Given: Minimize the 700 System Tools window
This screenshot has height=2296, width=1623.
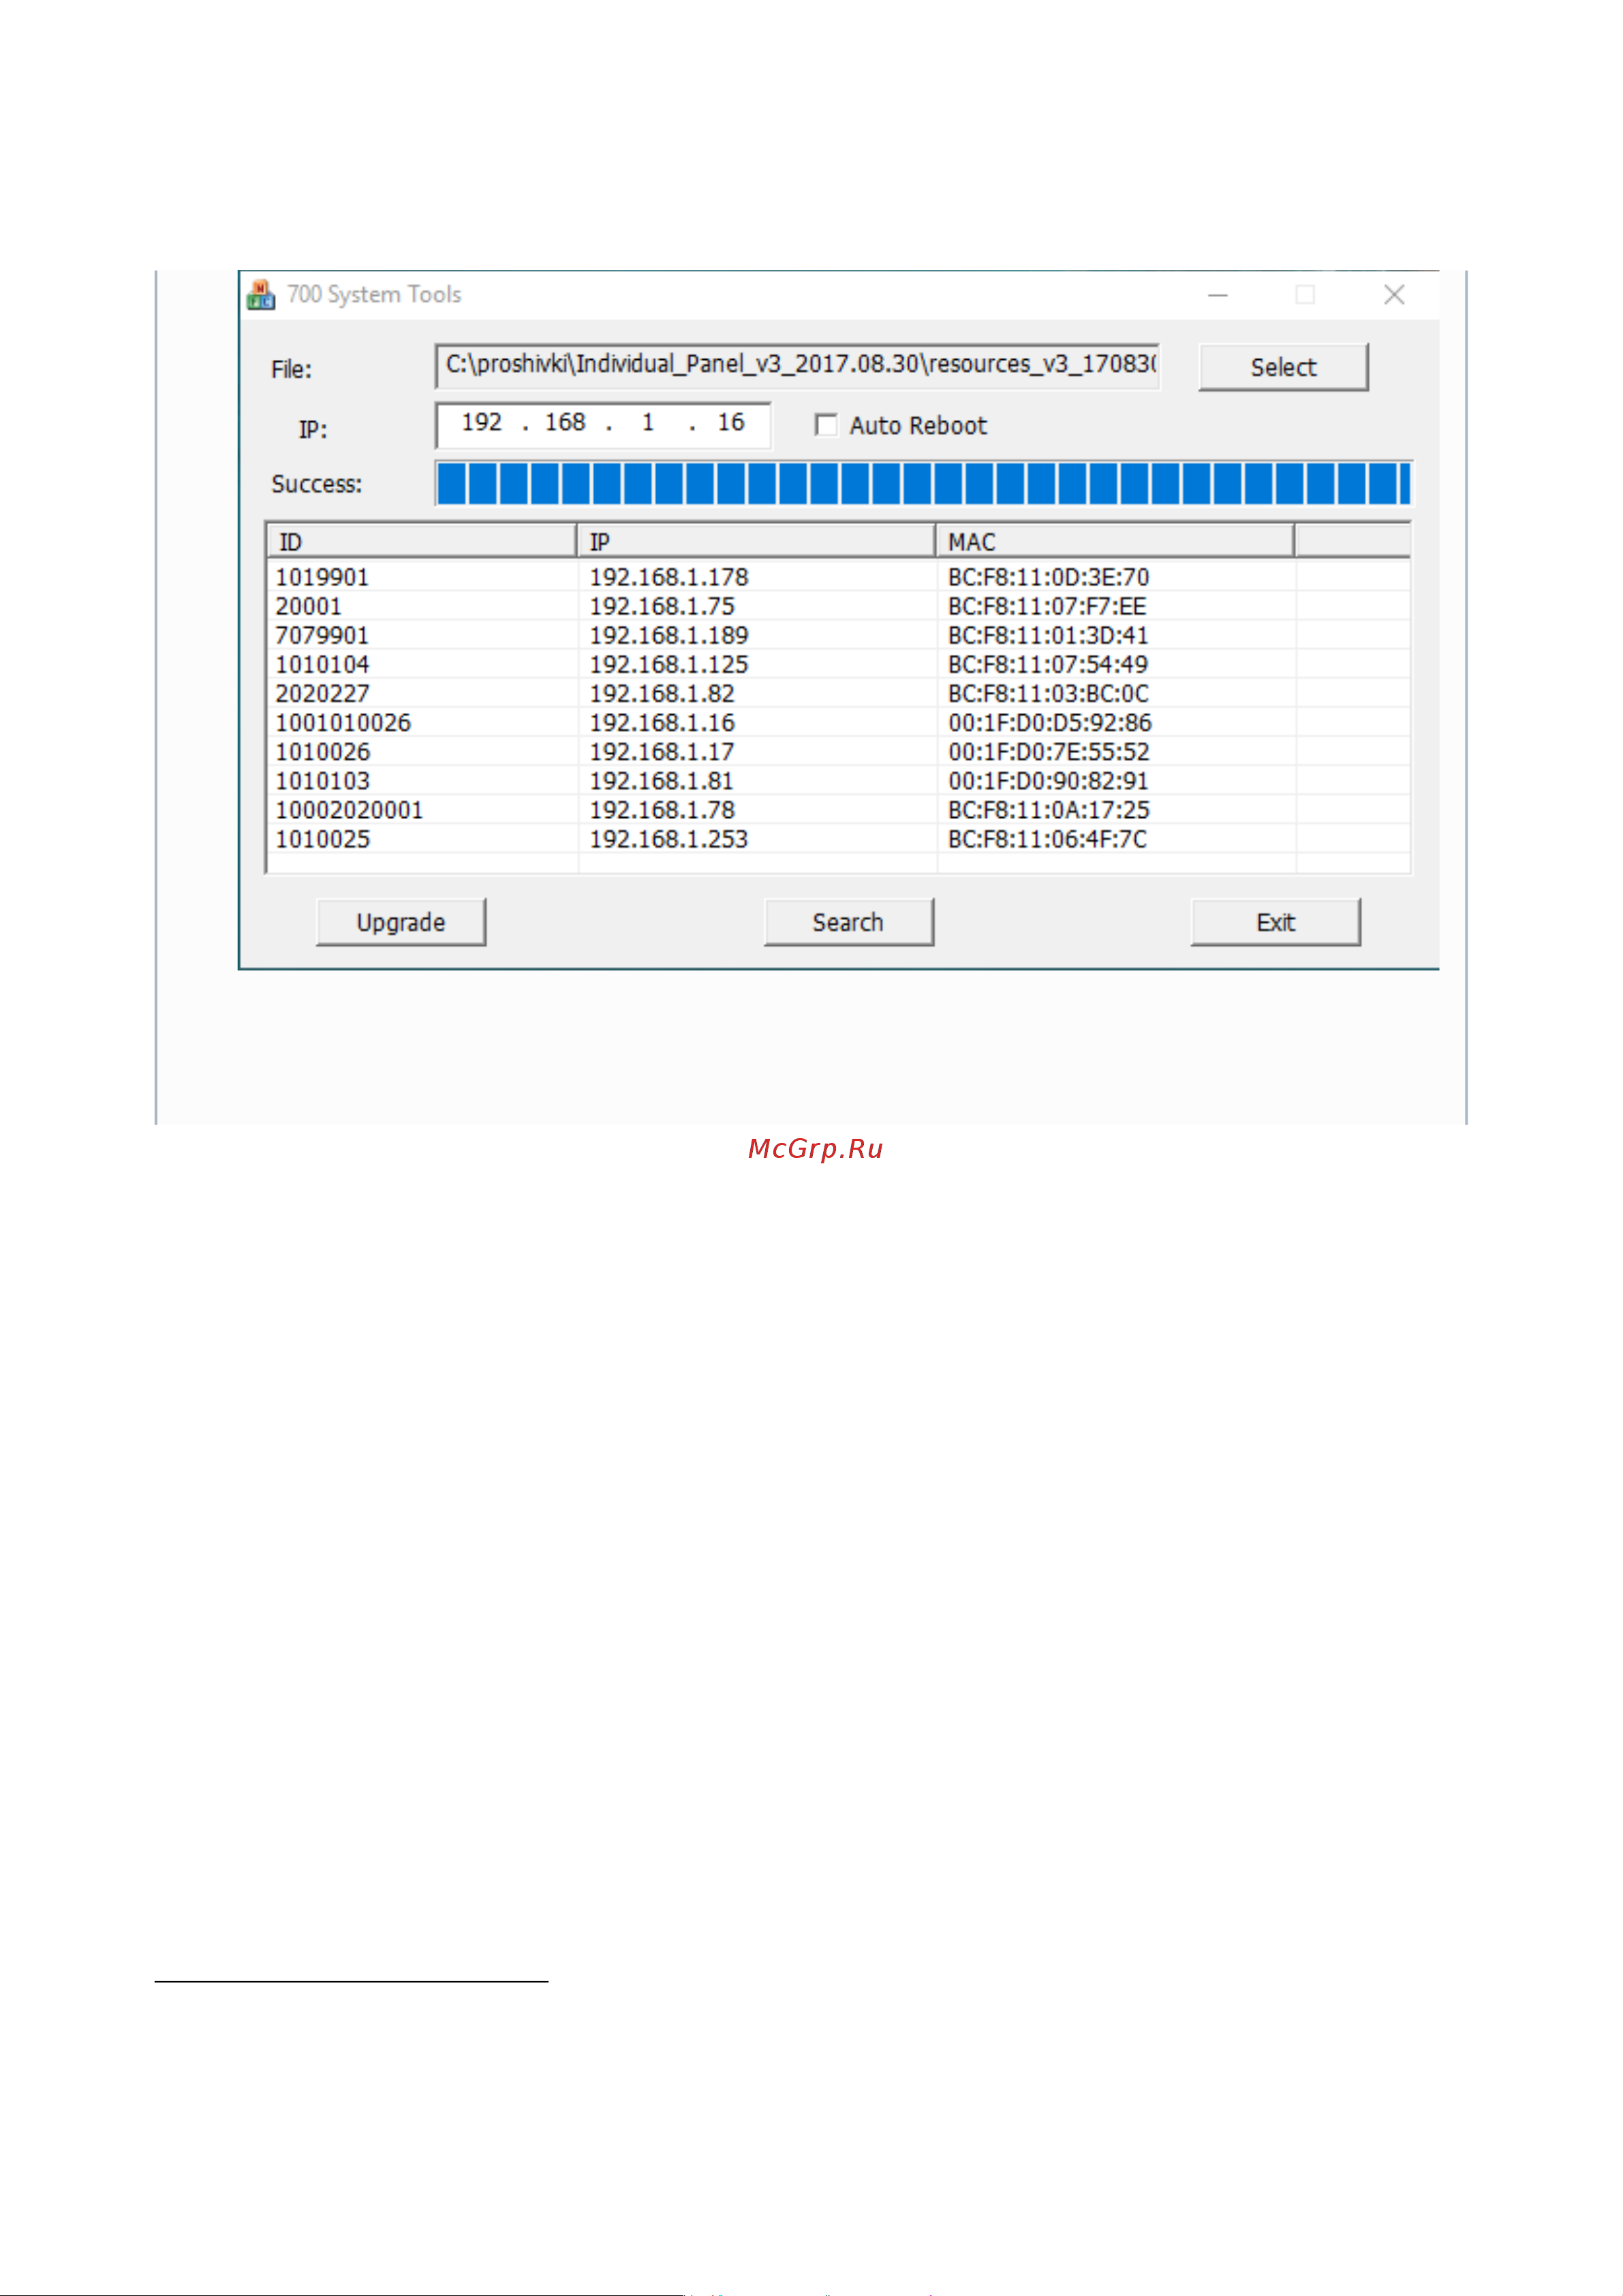Looking at the screenshot, I should pos(1217,295).
